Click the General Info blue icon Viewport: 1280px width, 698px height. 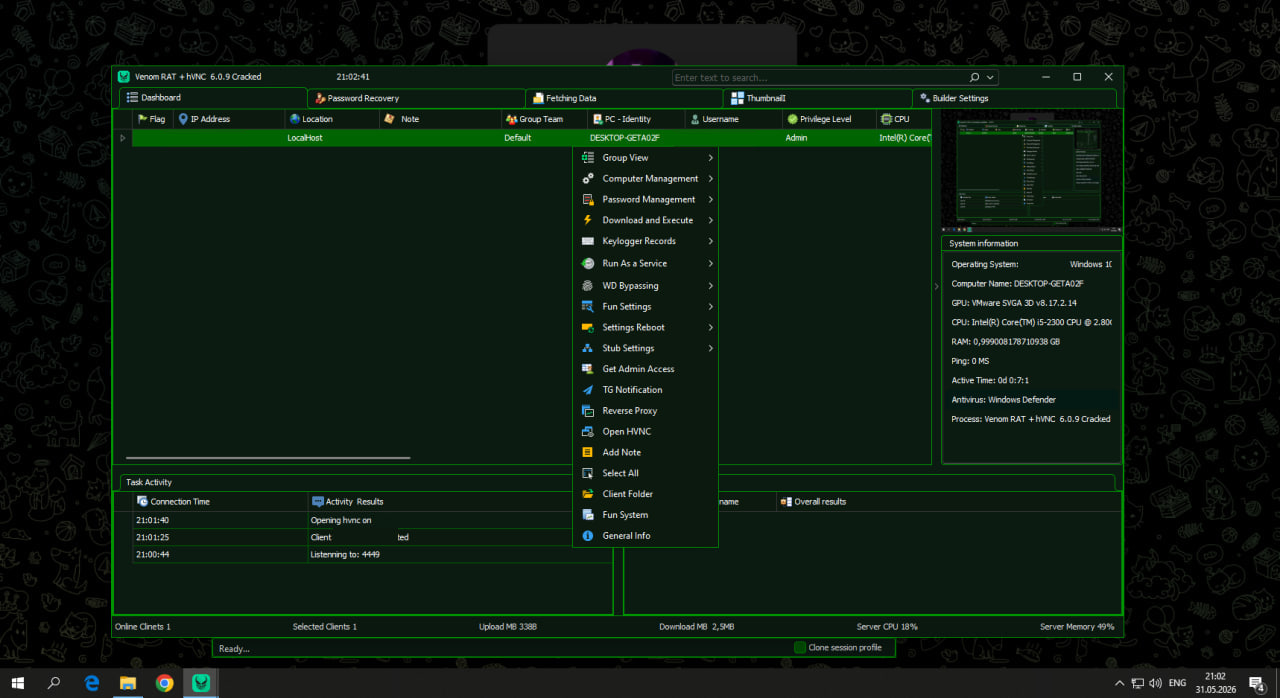[588, 536]
